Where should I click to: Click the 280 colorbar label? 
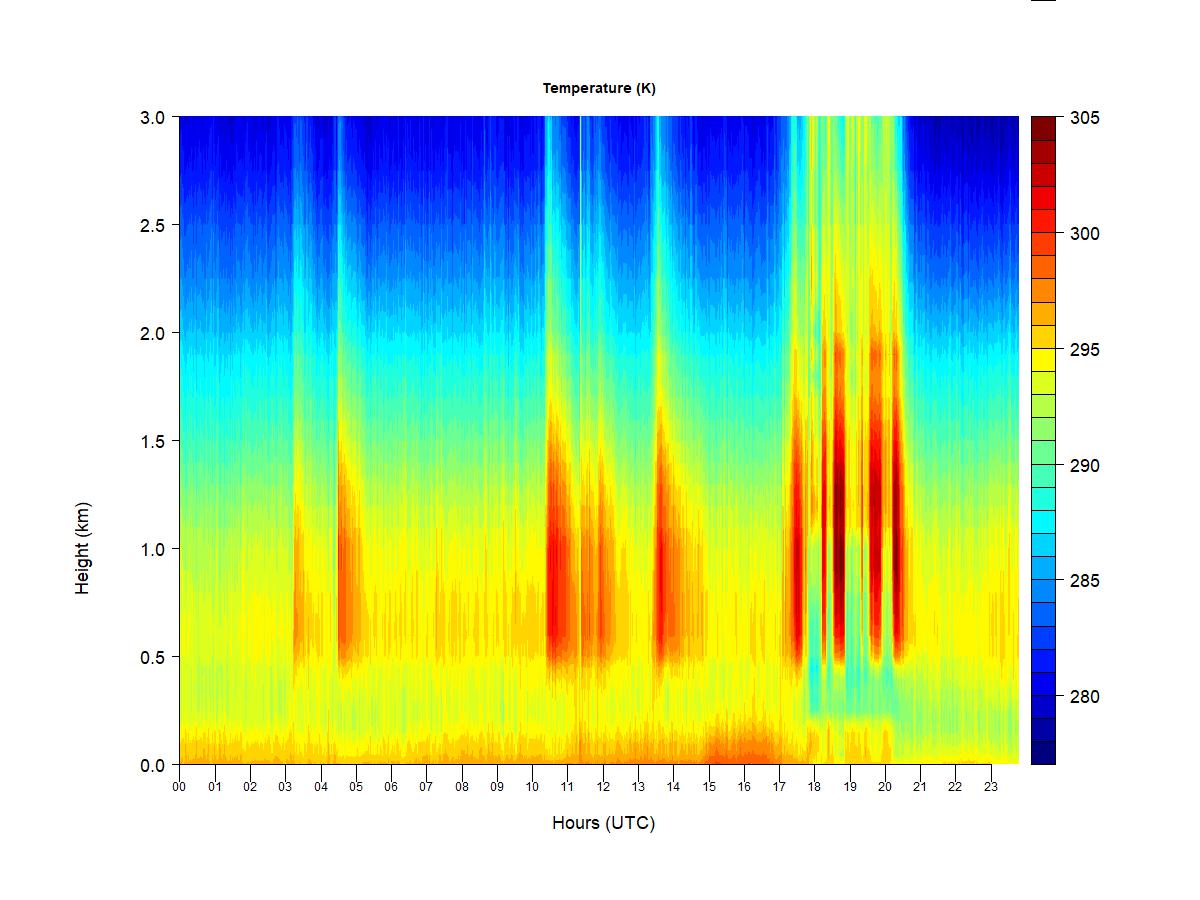[x=1084, y=697]
